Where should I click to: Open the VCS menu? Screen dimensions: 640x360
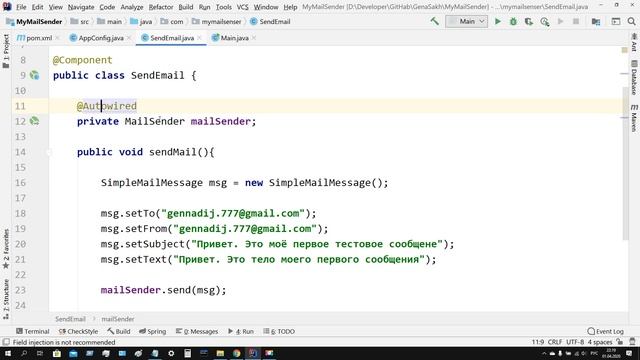coord(242,7)
